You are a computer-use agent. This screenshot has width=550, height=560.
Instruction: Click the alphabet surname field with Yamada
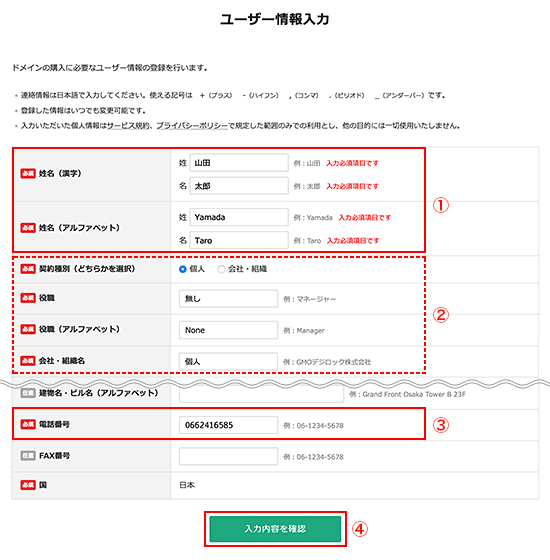pyautogui.click(x=239, y=217)
